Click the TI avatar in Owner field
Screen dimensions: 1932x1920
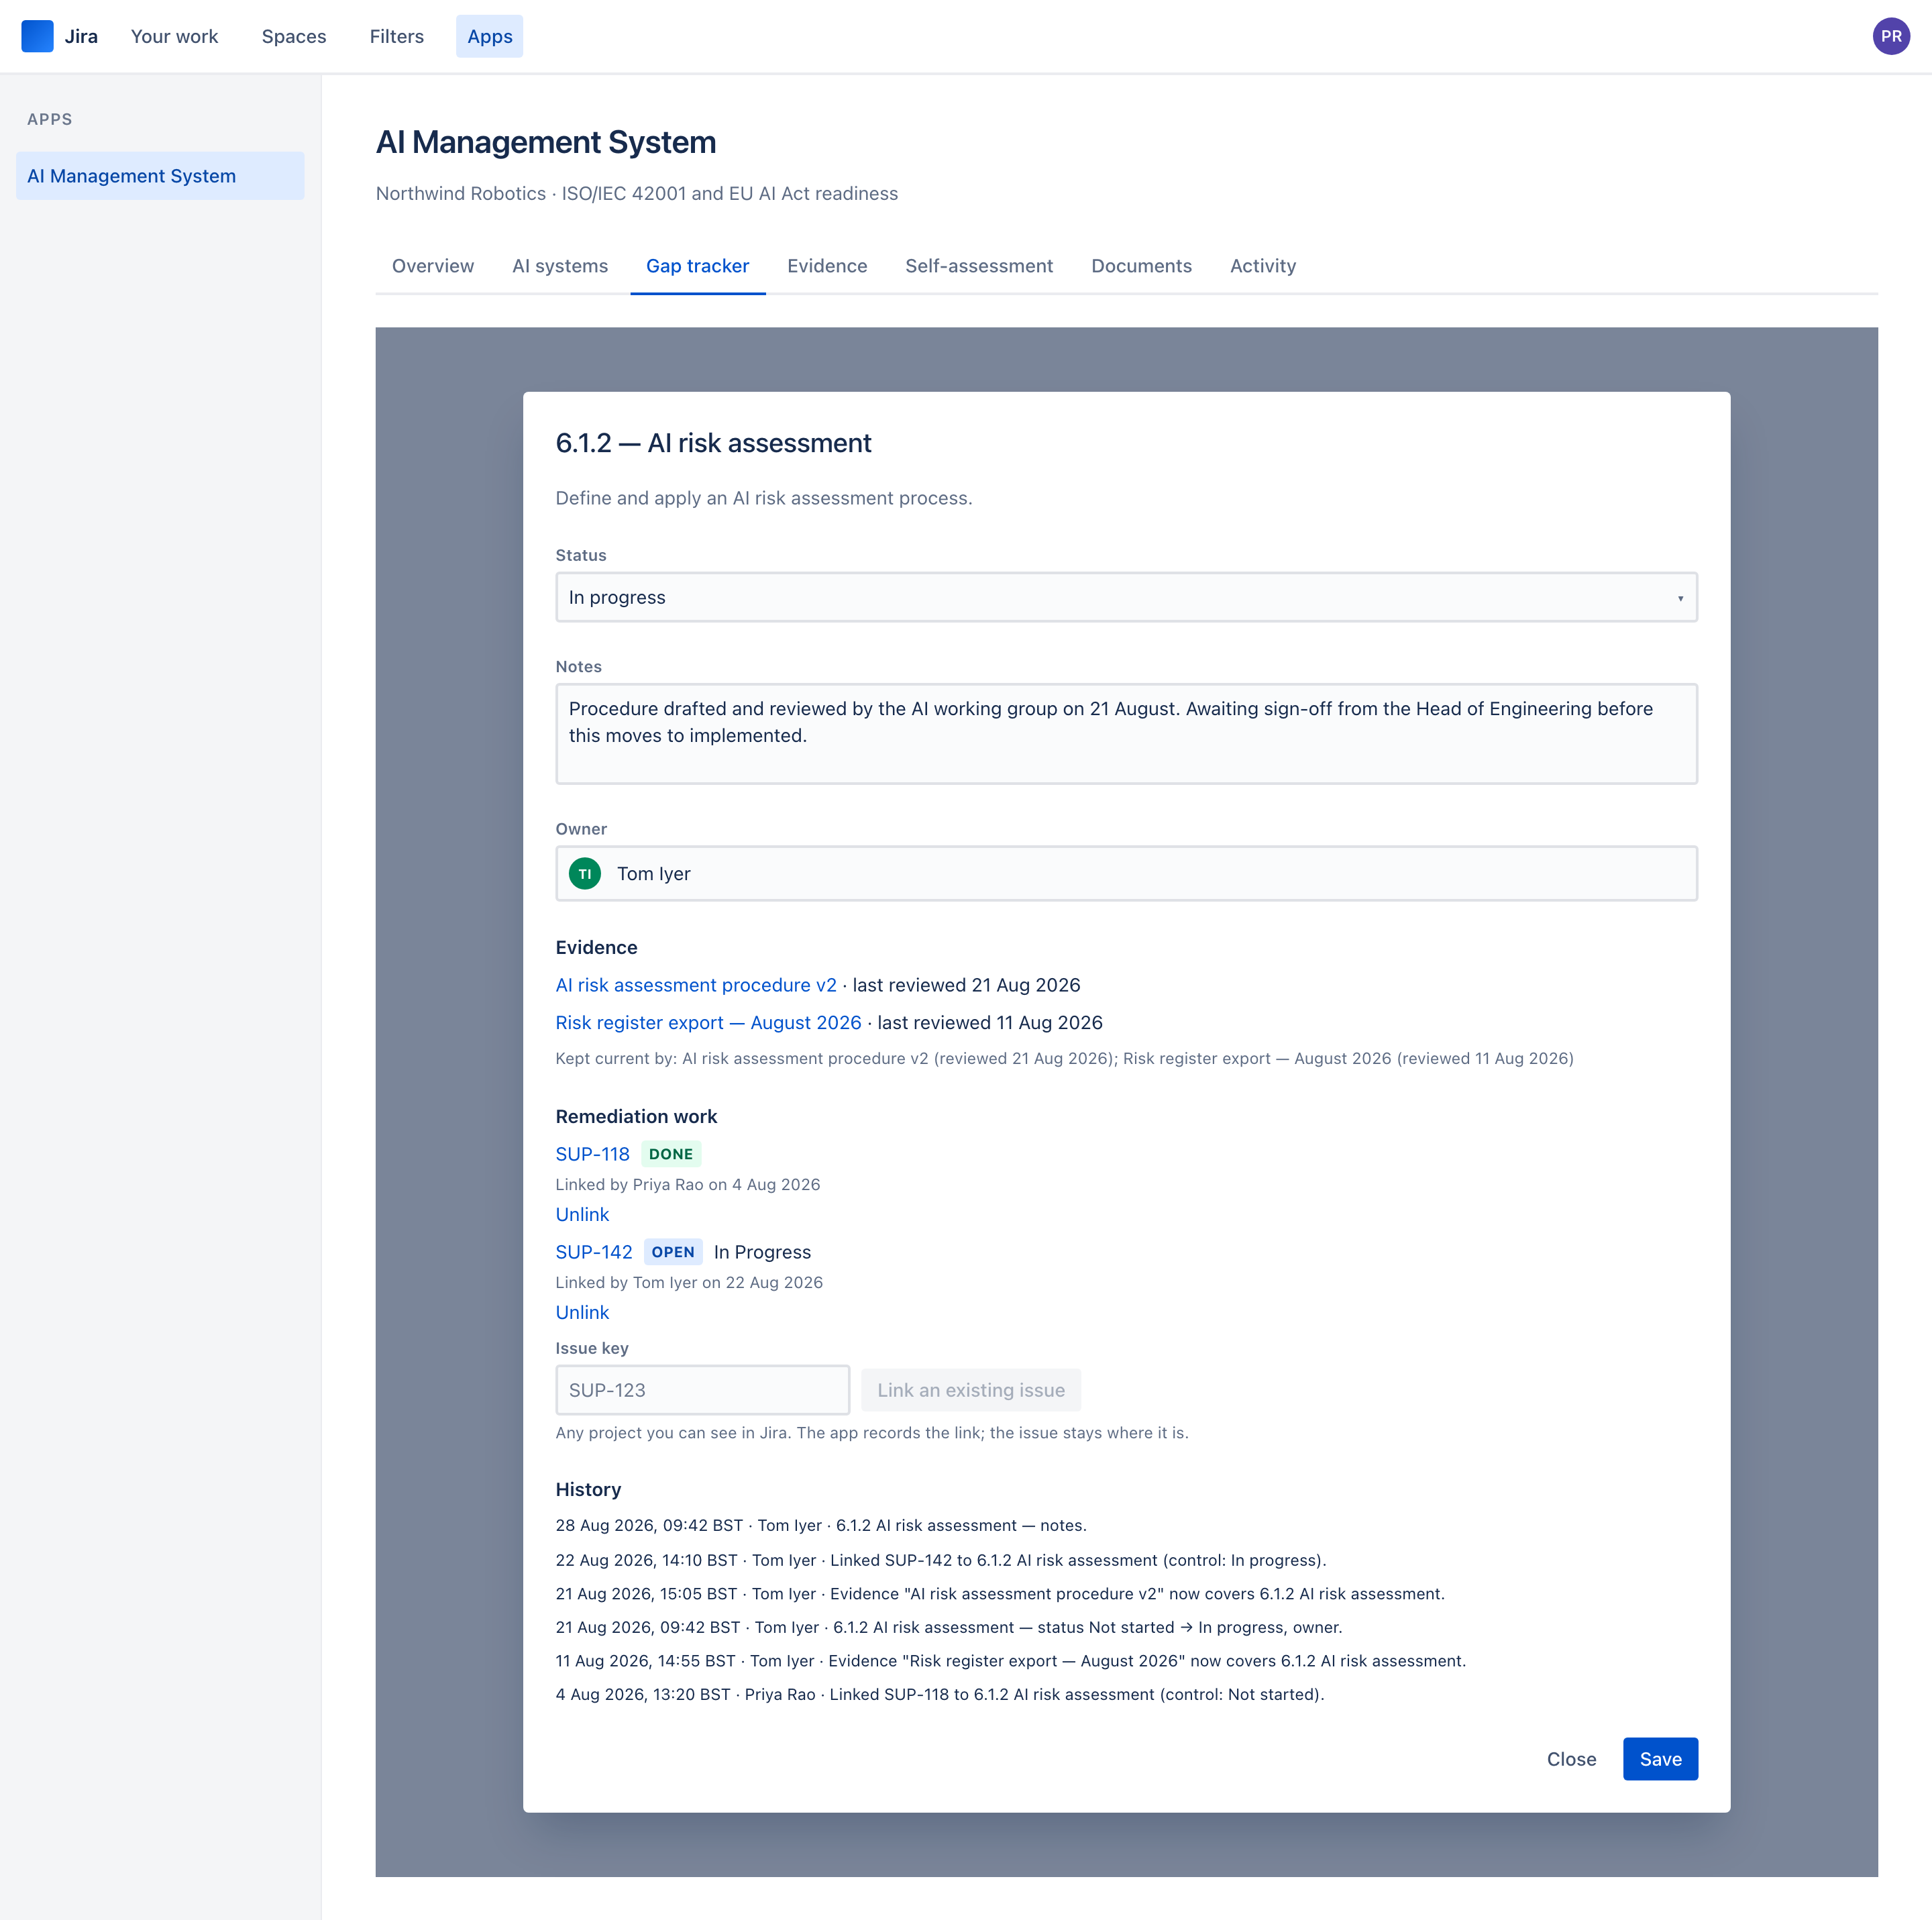[x=585, y=873]
